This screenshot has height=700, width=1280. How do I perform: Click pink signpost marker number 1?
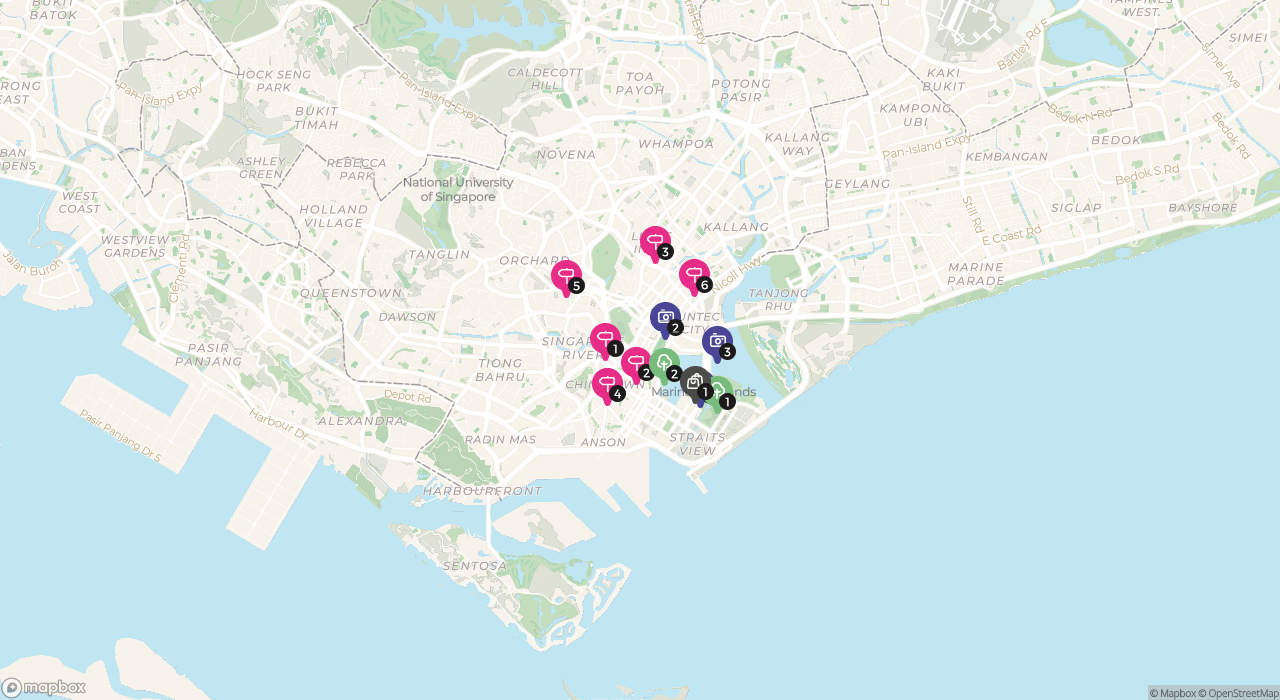(x=604, y=339)
